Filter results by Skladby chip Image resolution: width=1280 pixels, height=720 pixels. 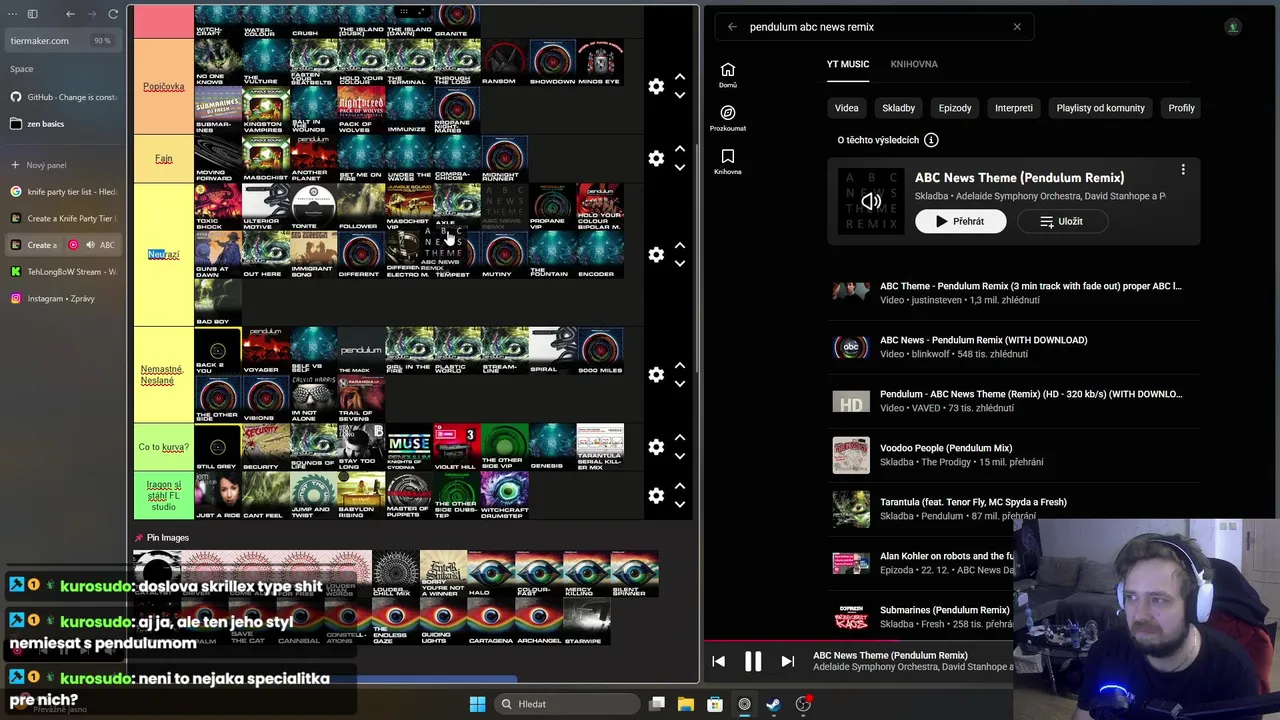pos(898,108)
